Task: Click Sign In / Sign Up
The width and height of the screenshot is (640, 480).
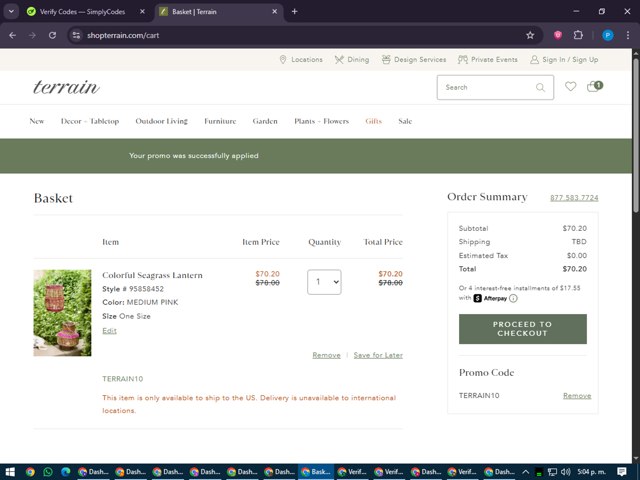Action: (564, 60)
